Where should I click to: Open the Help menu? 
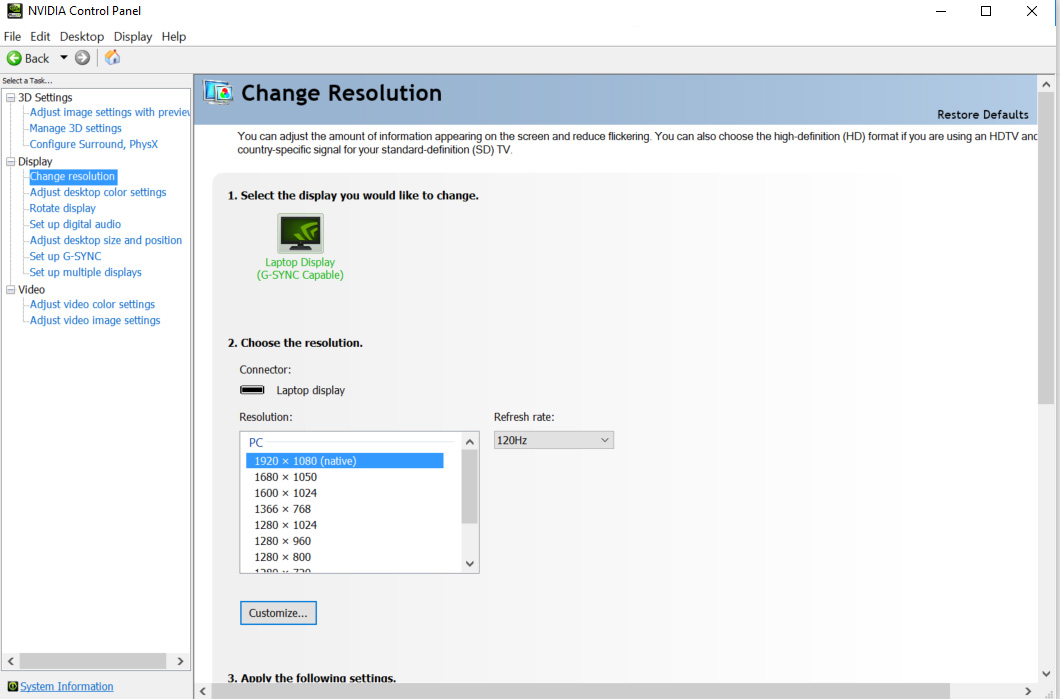pos(174,37)
